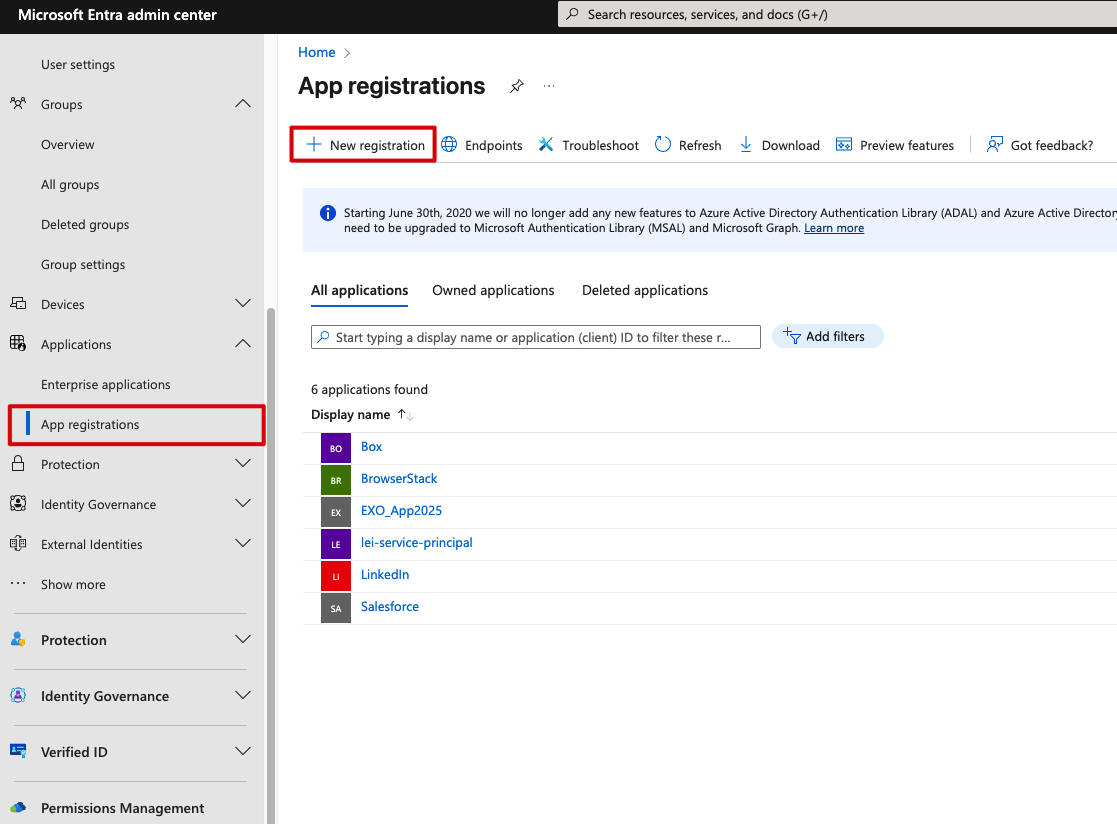Click the padlock icon beside Protection

(x=19, y=464)
